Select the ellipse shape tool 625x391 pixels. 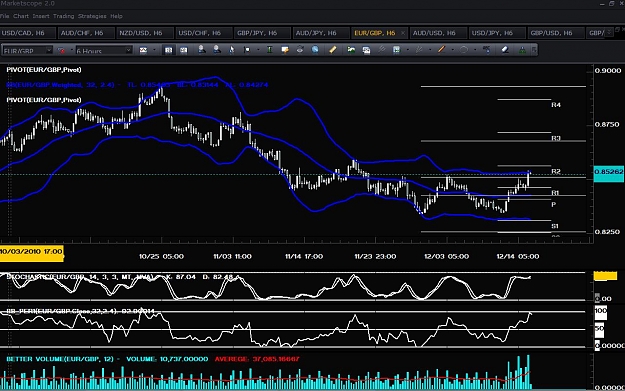click(464, 50)
